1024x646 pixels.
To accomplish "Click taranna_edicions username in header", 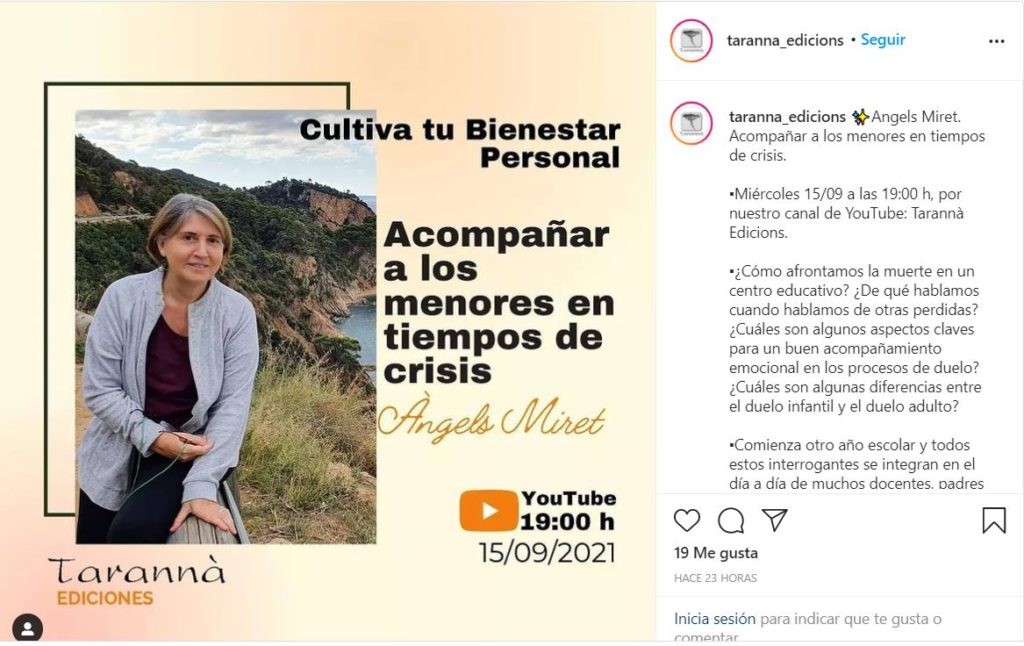I will click(x=785, y=40).
